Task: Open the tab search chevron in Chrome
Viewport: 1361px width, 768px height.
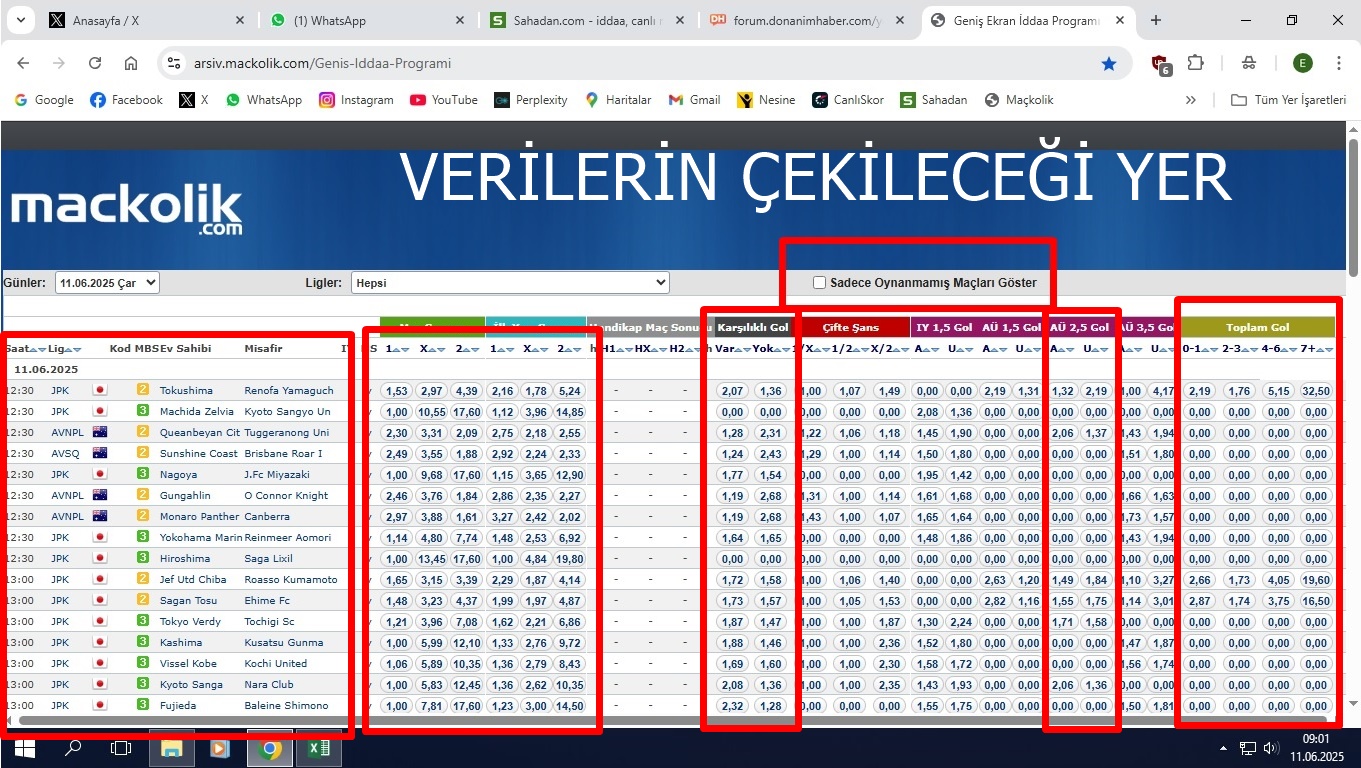Action: click(20, 20)
